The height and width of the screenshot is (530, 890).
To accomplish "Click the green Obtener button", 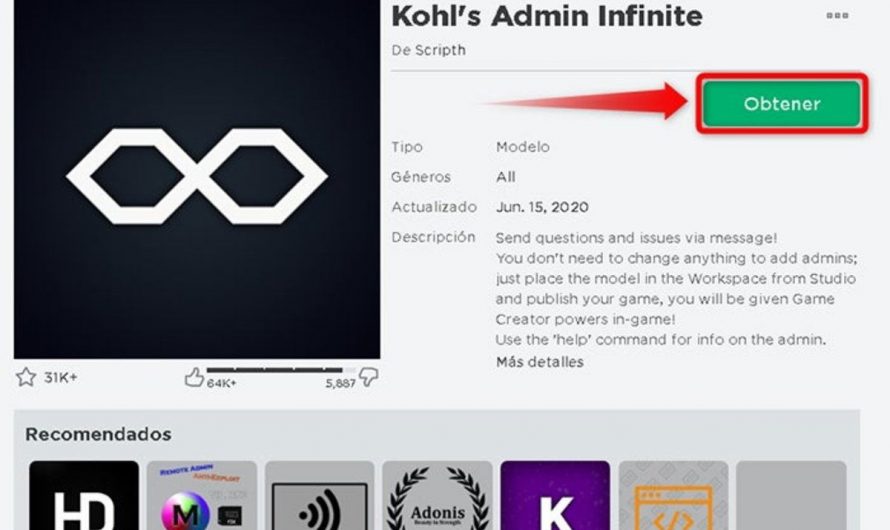I will pyautogui.click(x=782, y=104).
